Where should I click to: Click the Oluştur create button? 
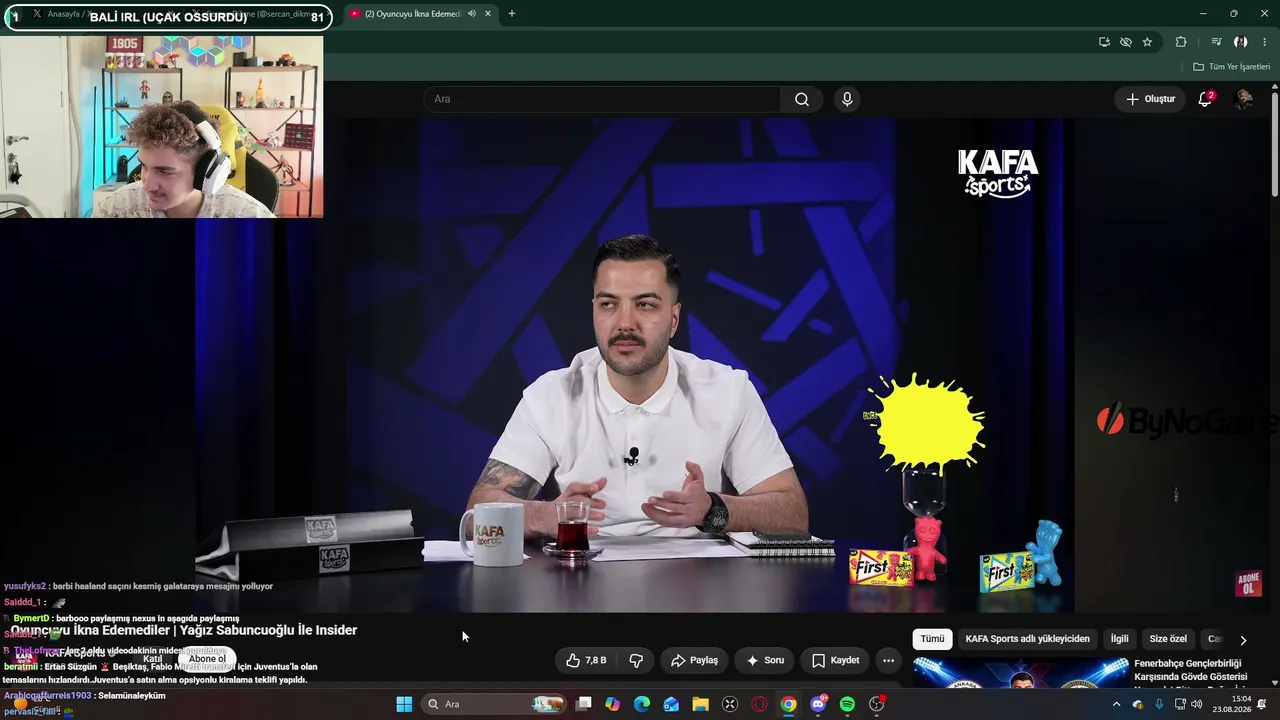1150,99
